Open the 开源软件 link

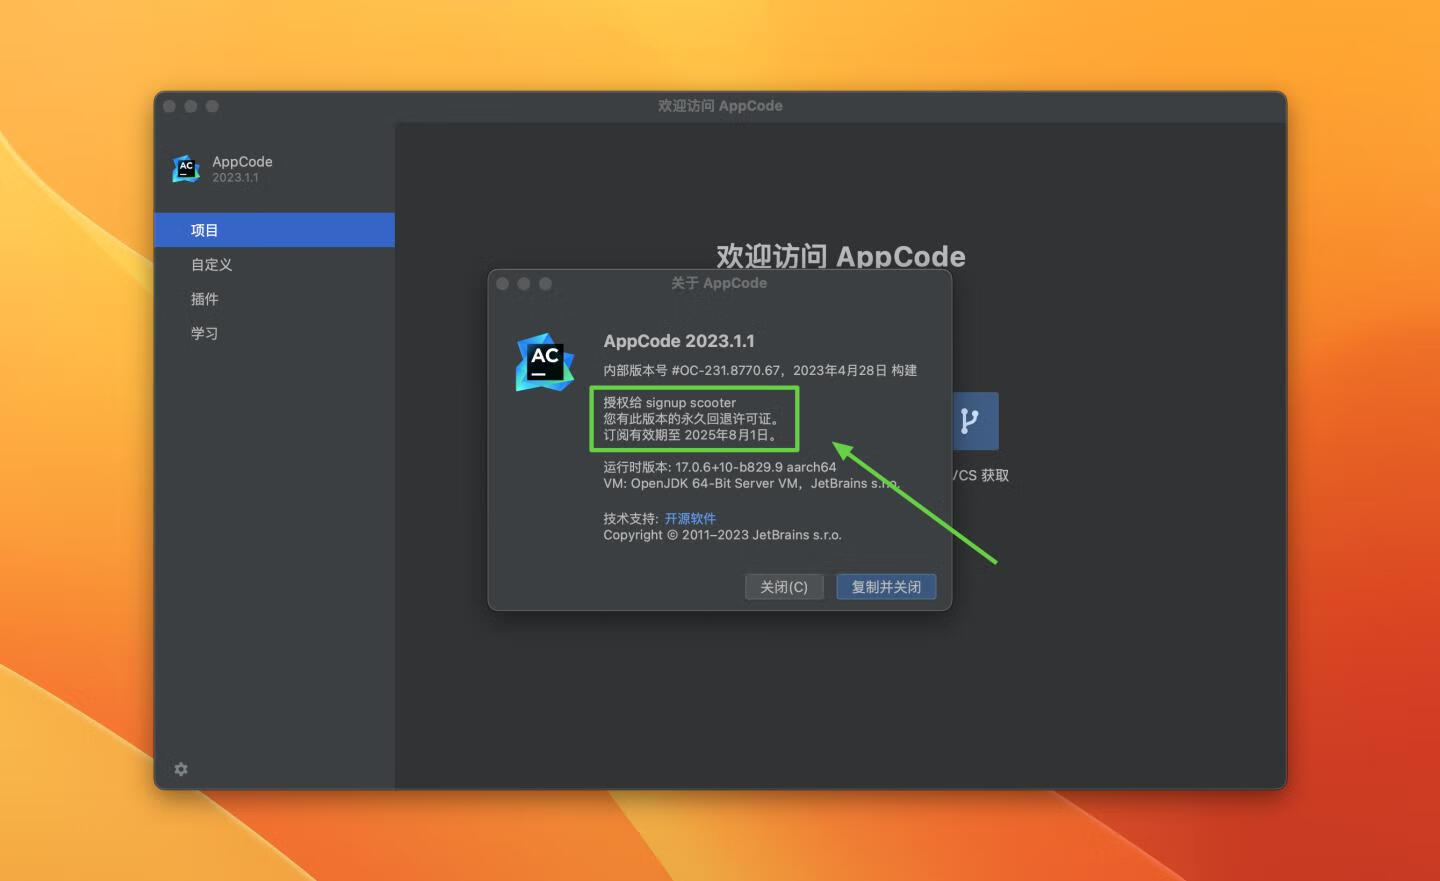click(x=690, y=519)
